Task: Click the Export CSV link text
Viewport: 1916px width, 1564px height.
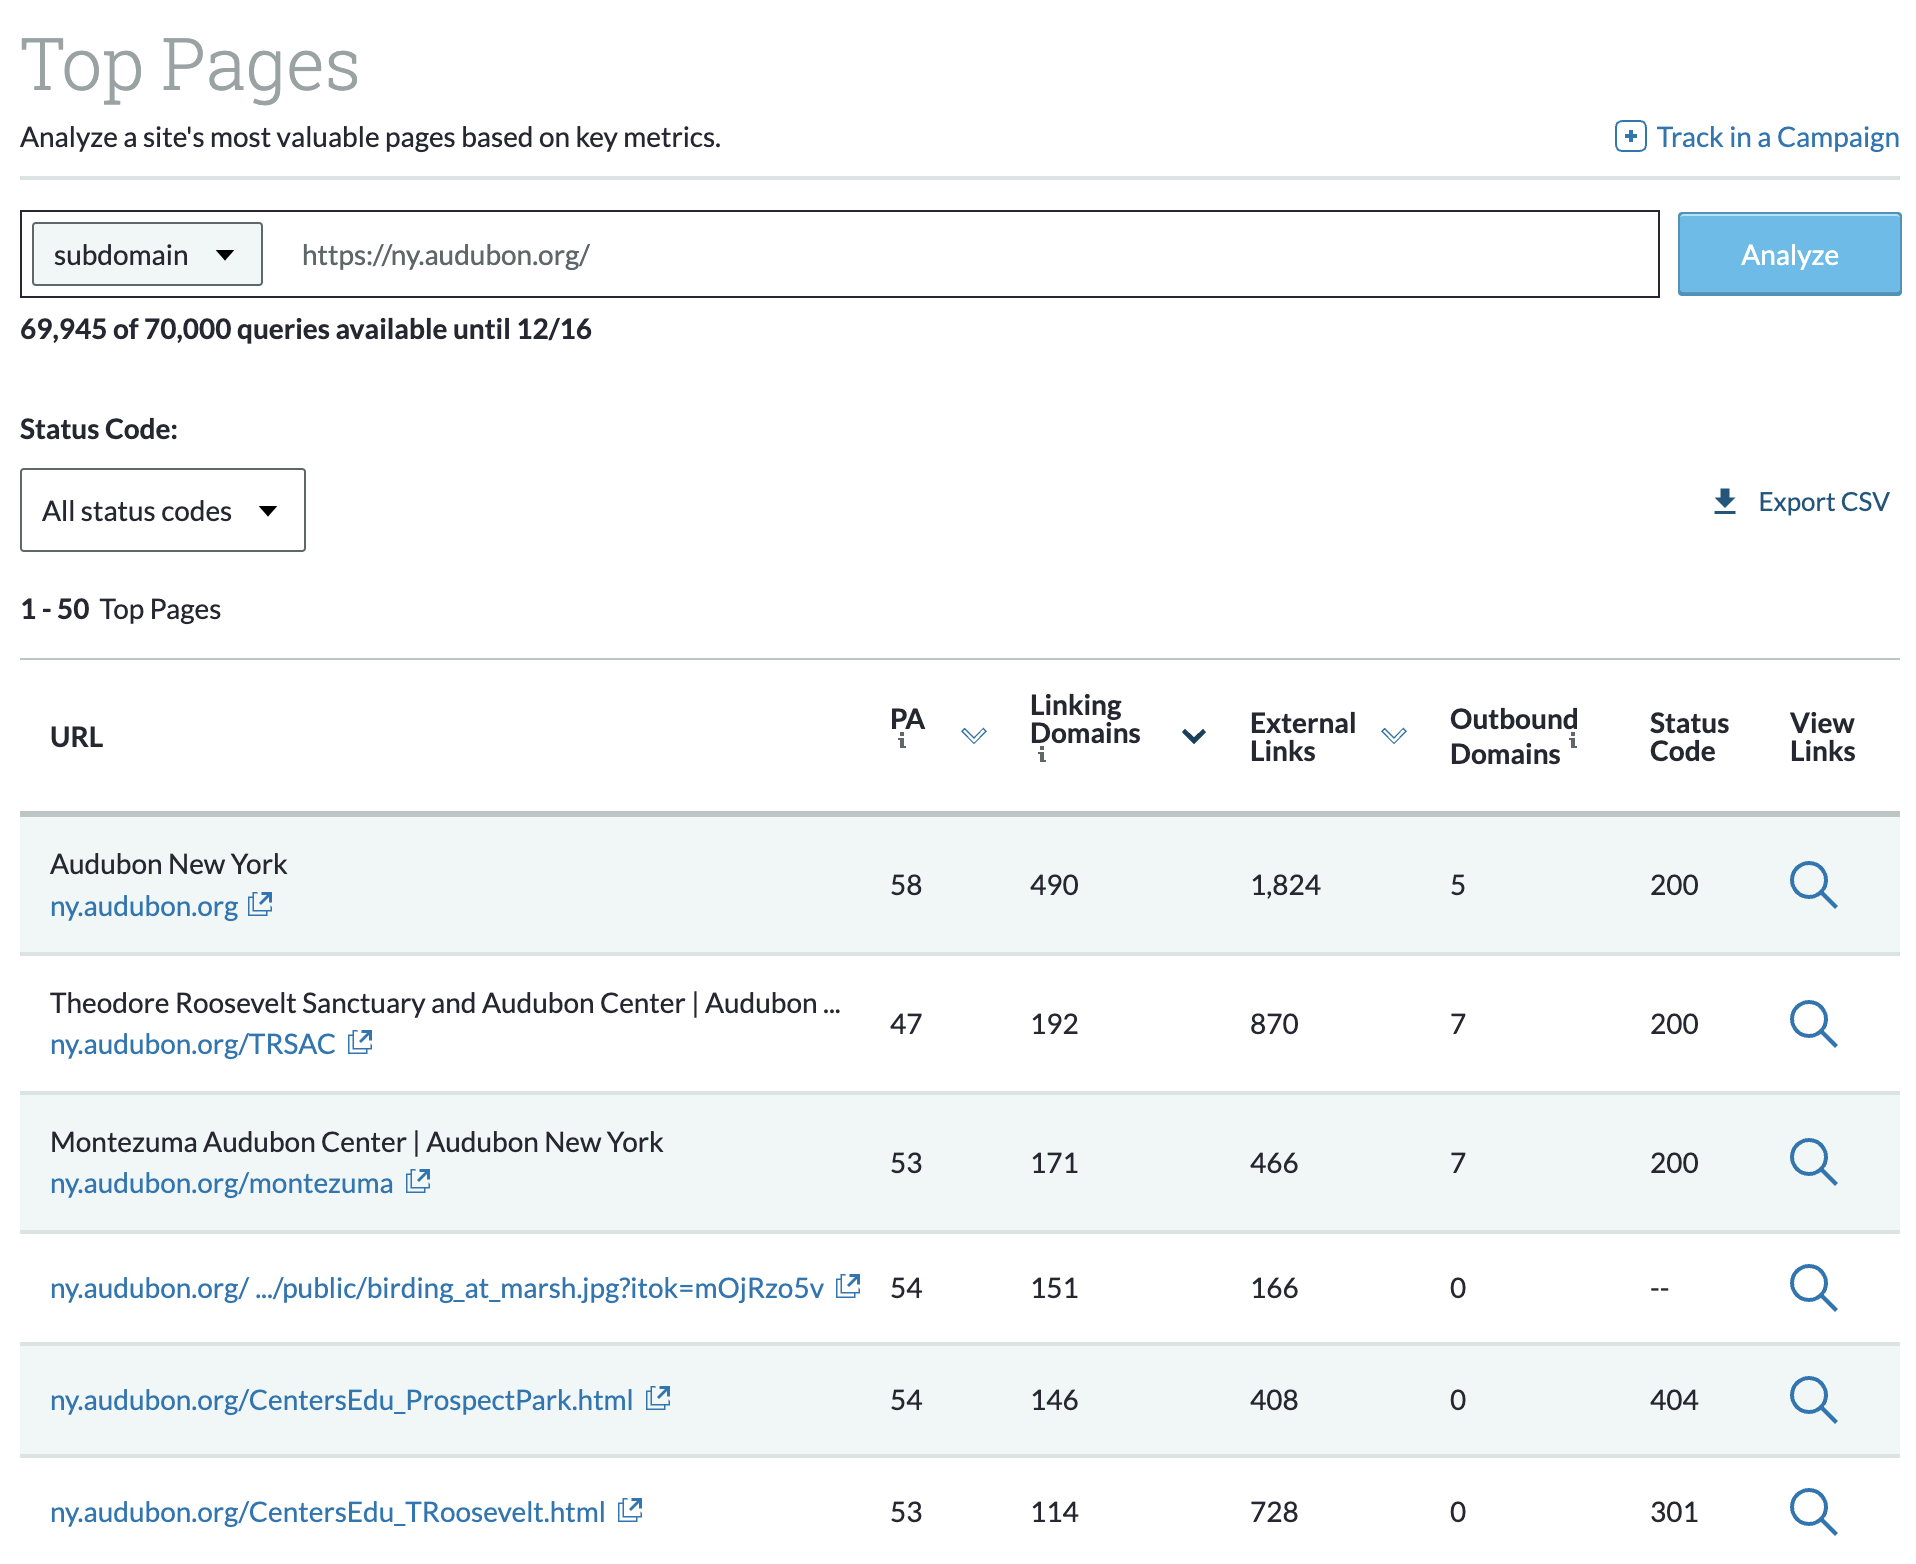Action: point(1823,502)
